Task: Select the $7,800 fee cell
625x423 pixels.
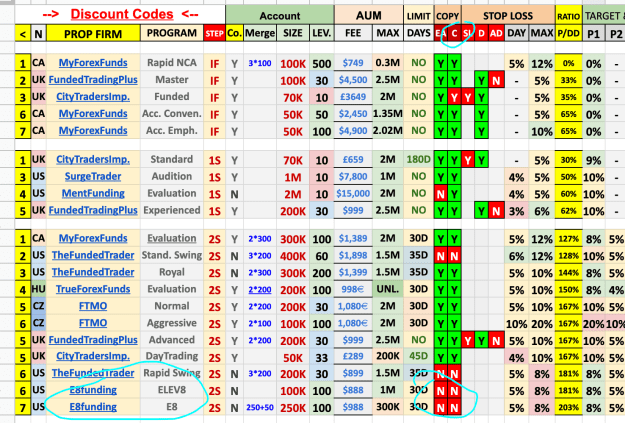Action: click(x=353, y=177)
